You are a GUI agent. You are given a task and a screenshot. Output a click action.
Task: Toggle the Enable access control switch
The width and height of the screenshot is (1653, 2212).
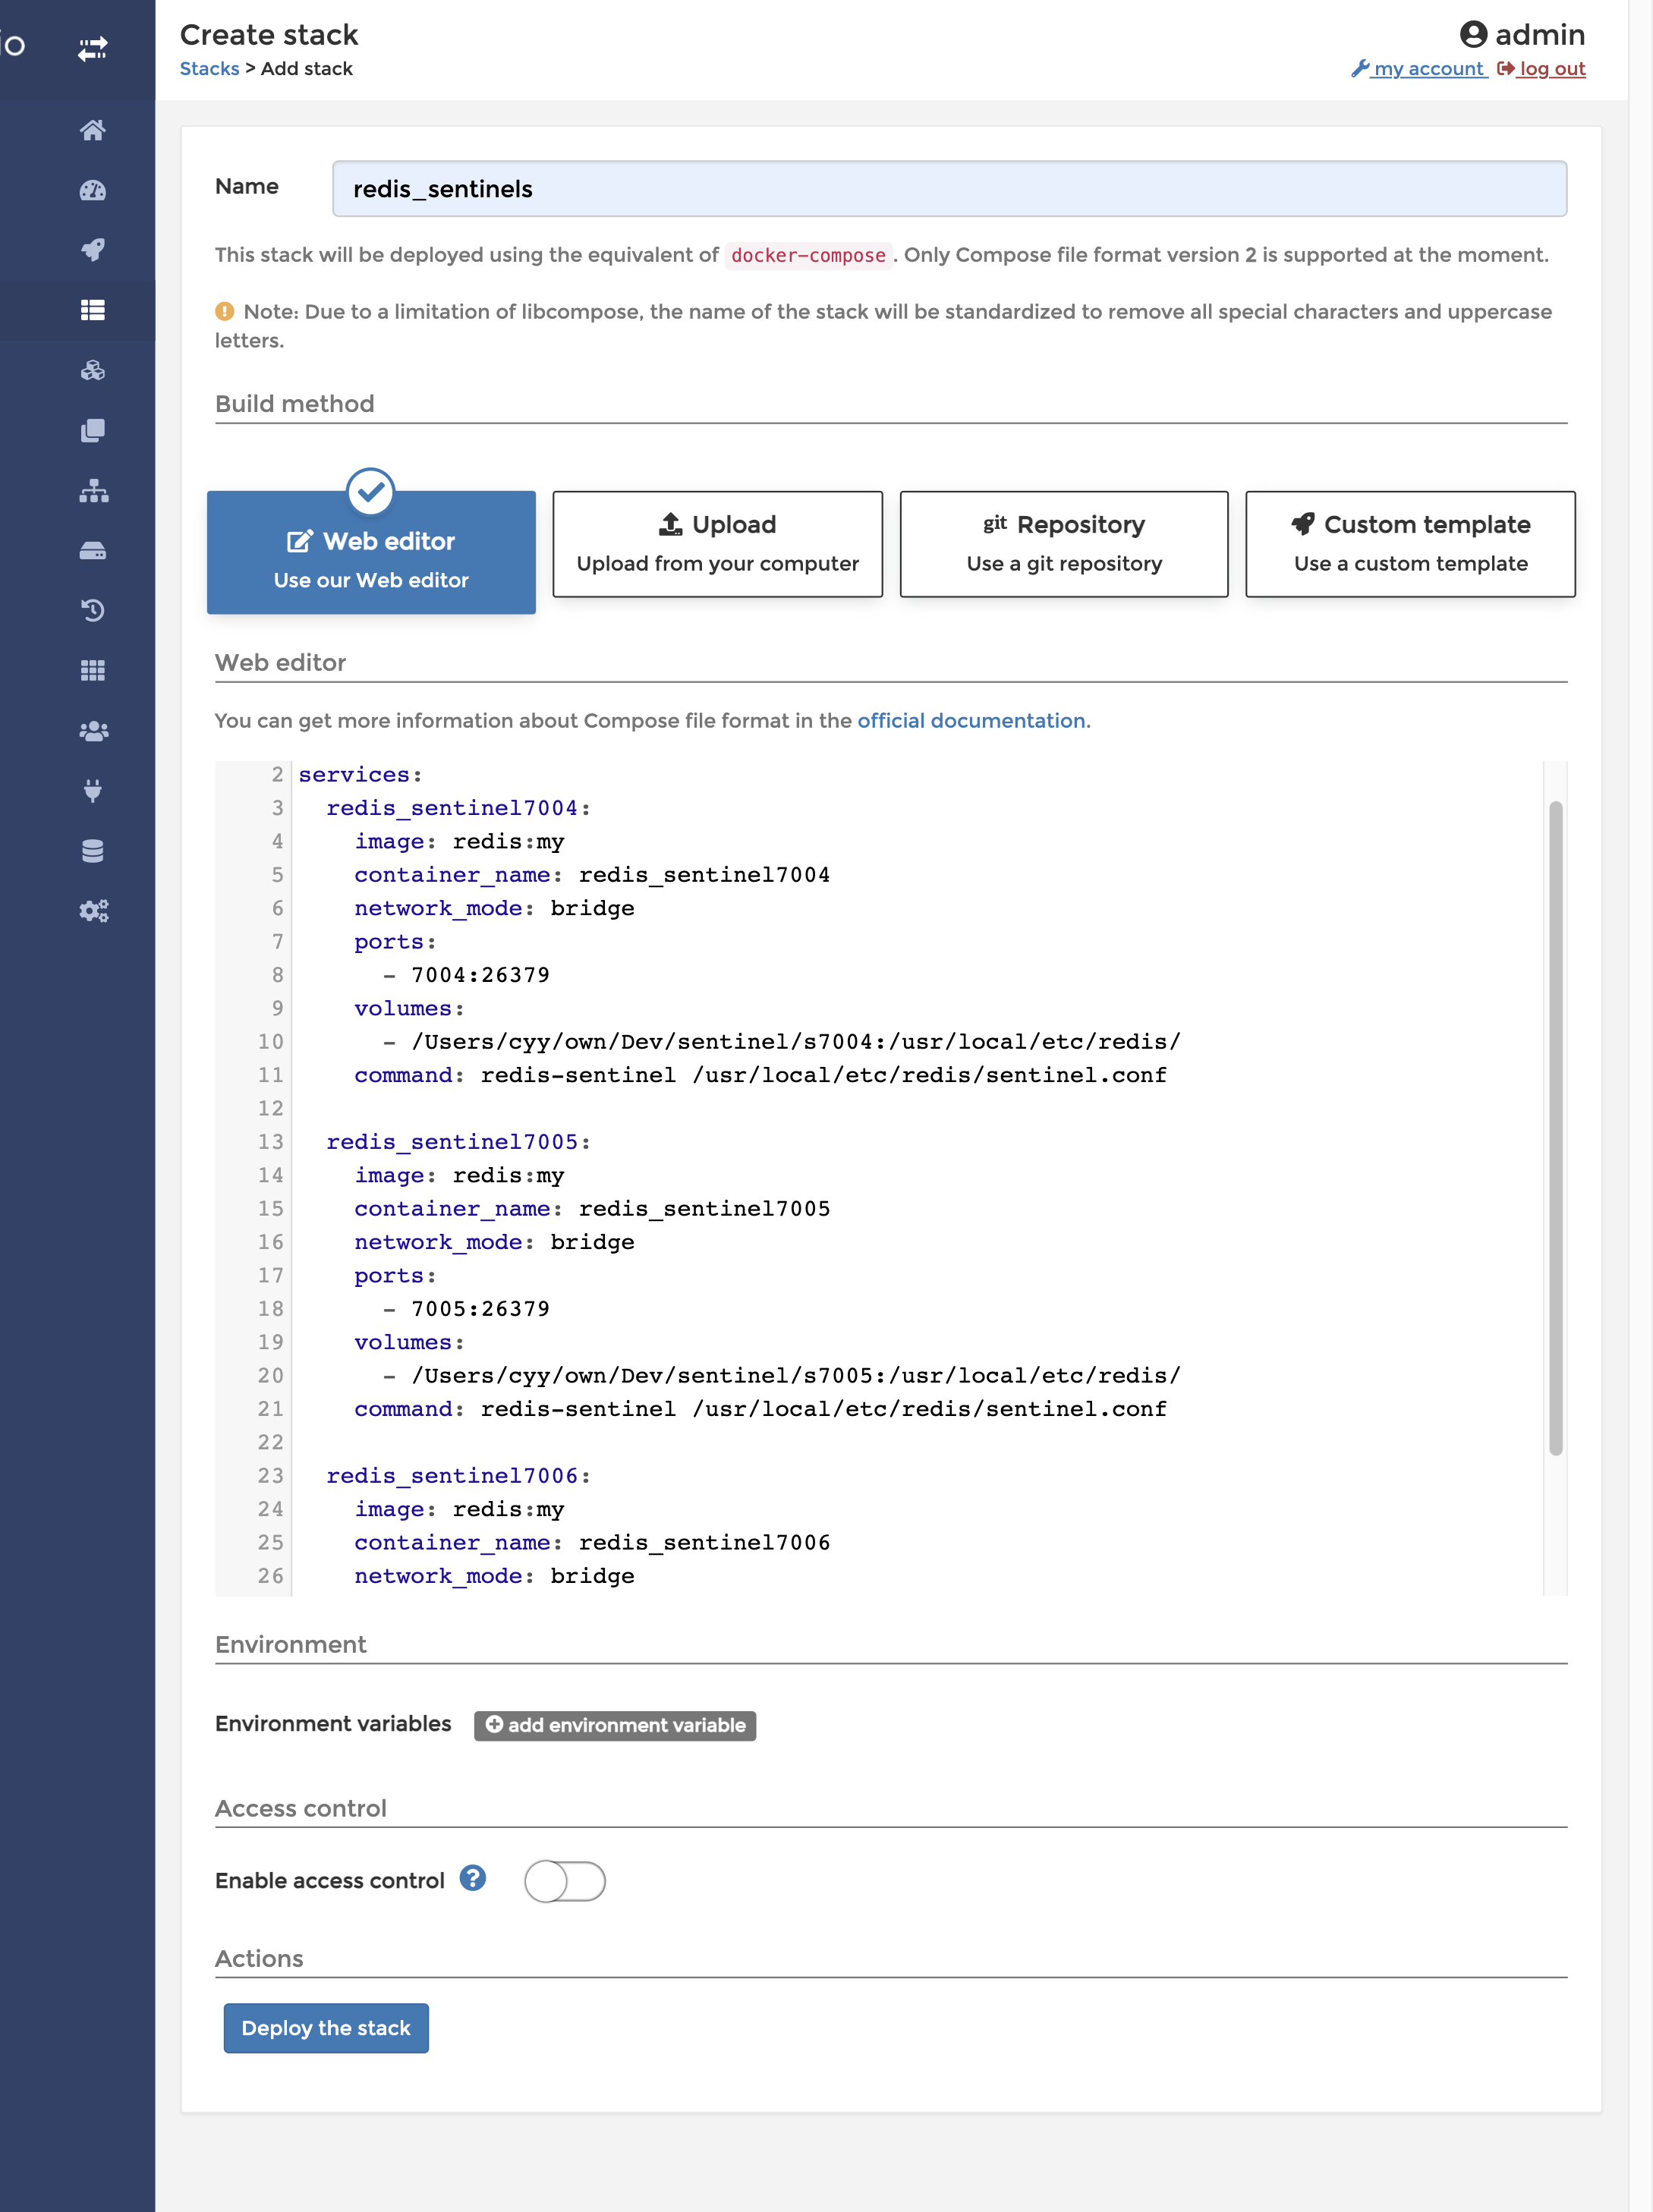point(565,1880)
